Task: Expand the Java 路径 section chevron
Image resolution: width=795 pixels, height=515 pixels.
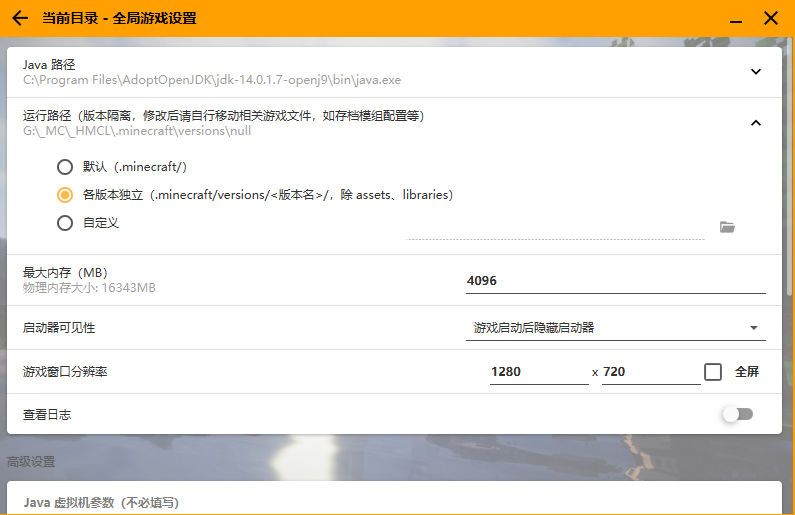Action: [x=756, y=72]
